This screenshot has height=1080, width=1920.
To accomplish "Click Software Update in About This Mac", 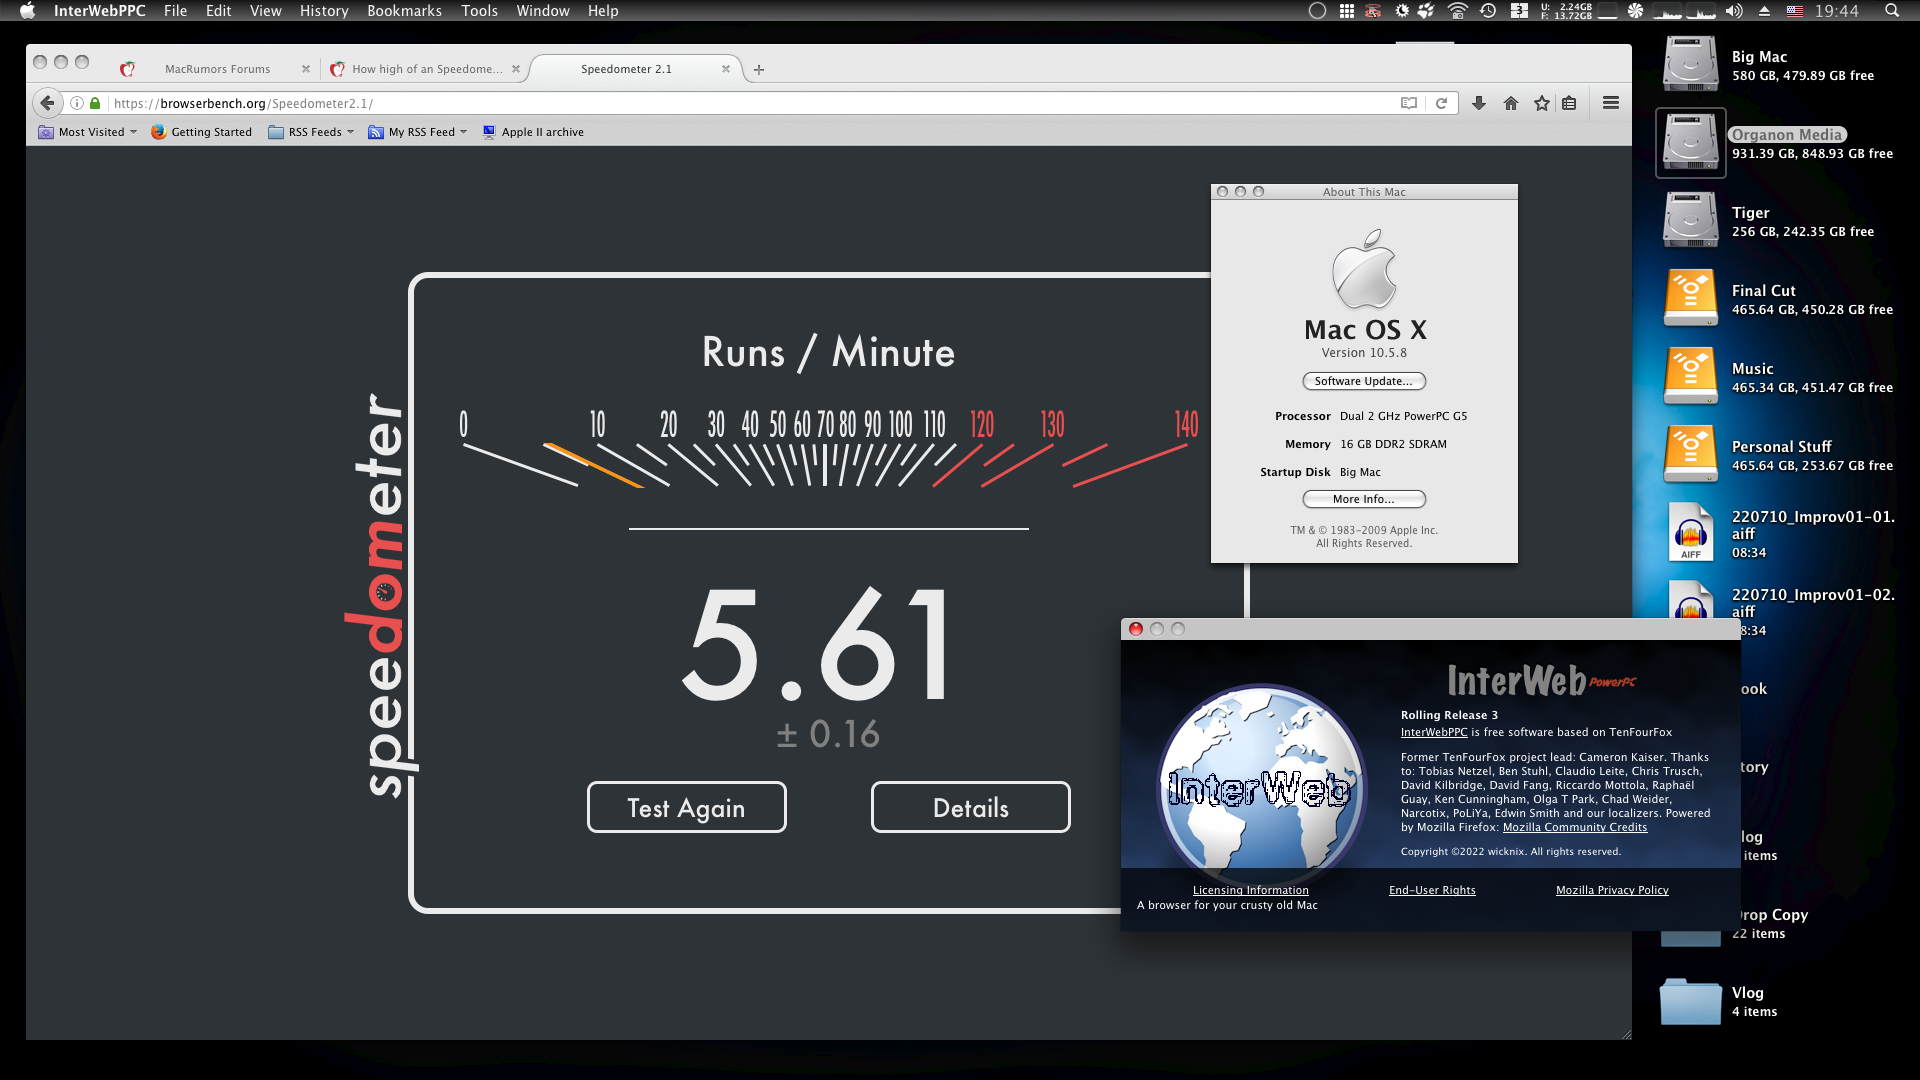I will click(1363, 381).
